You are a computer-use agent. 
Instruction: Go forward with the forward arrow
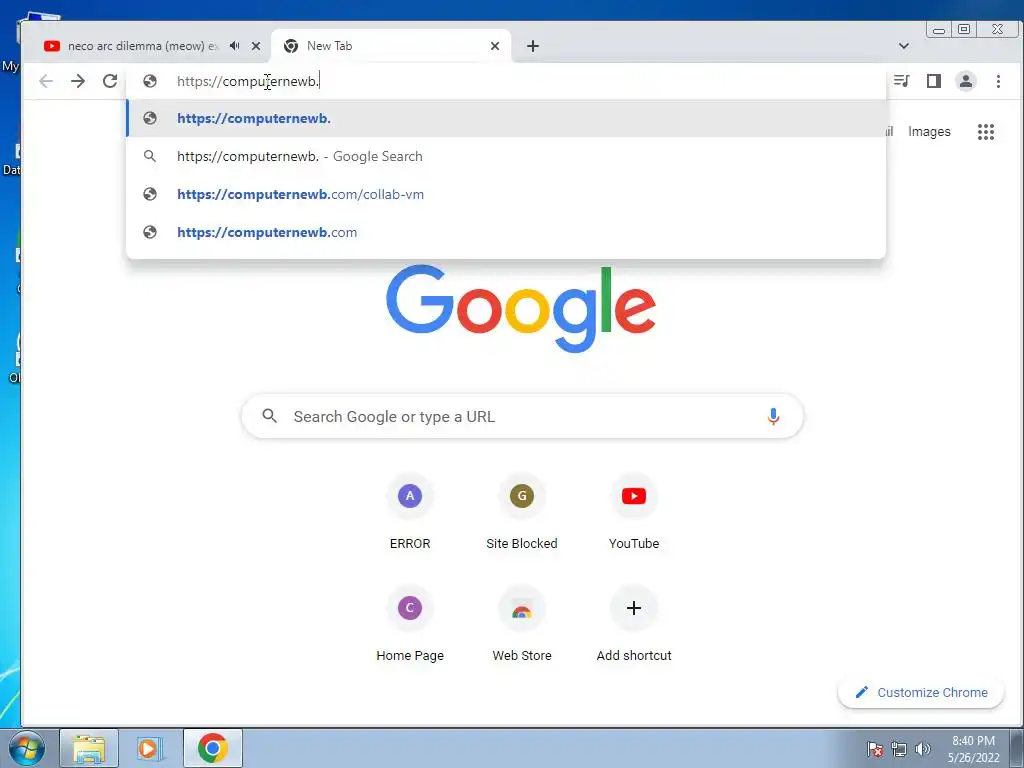[x=78, y=81]
